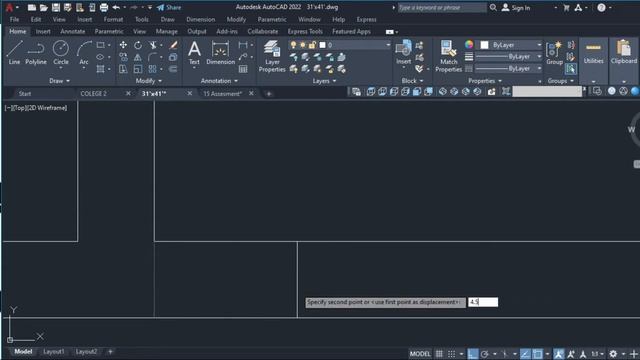The image size is (640, 360).
Task: Click the Share button
Action: coord(169,7)
